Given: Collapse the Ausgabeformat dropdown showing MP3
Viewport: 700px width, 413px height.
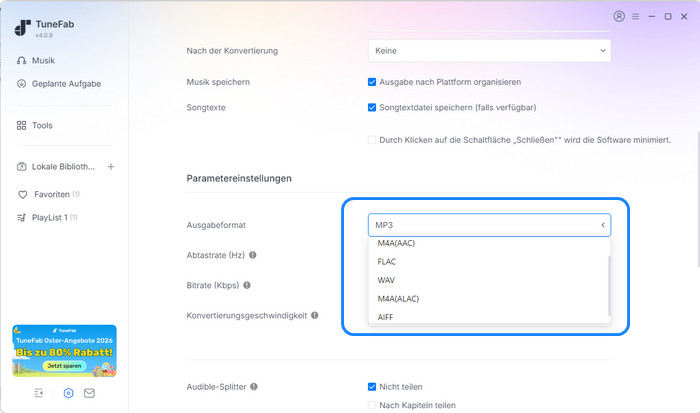Looking at the screenshot, I should [489, 225].
